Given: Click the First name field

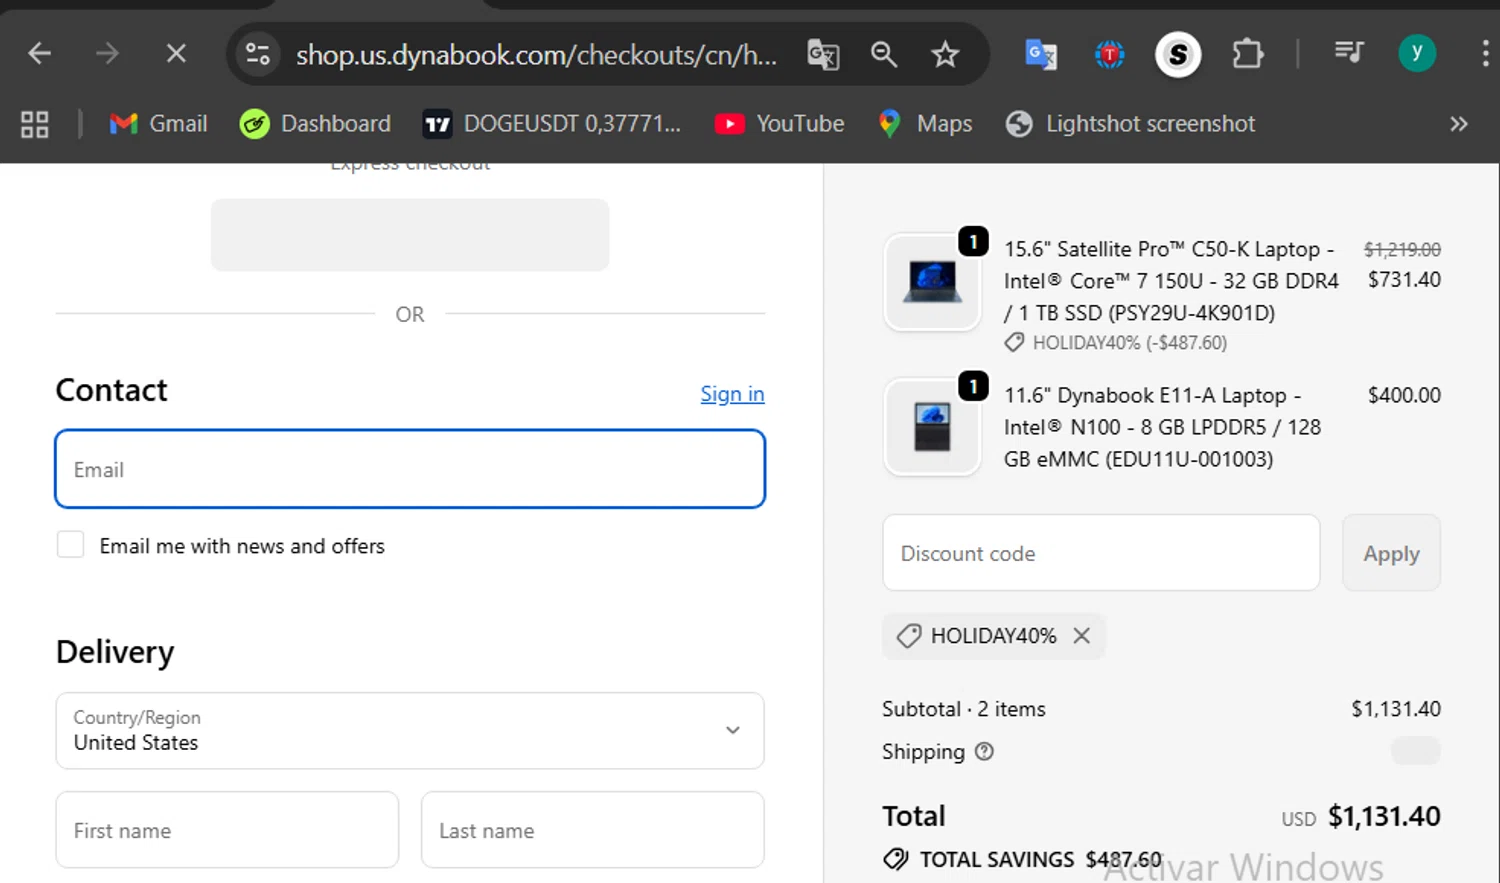Looking at the screenshot, I should click(227, 830).
